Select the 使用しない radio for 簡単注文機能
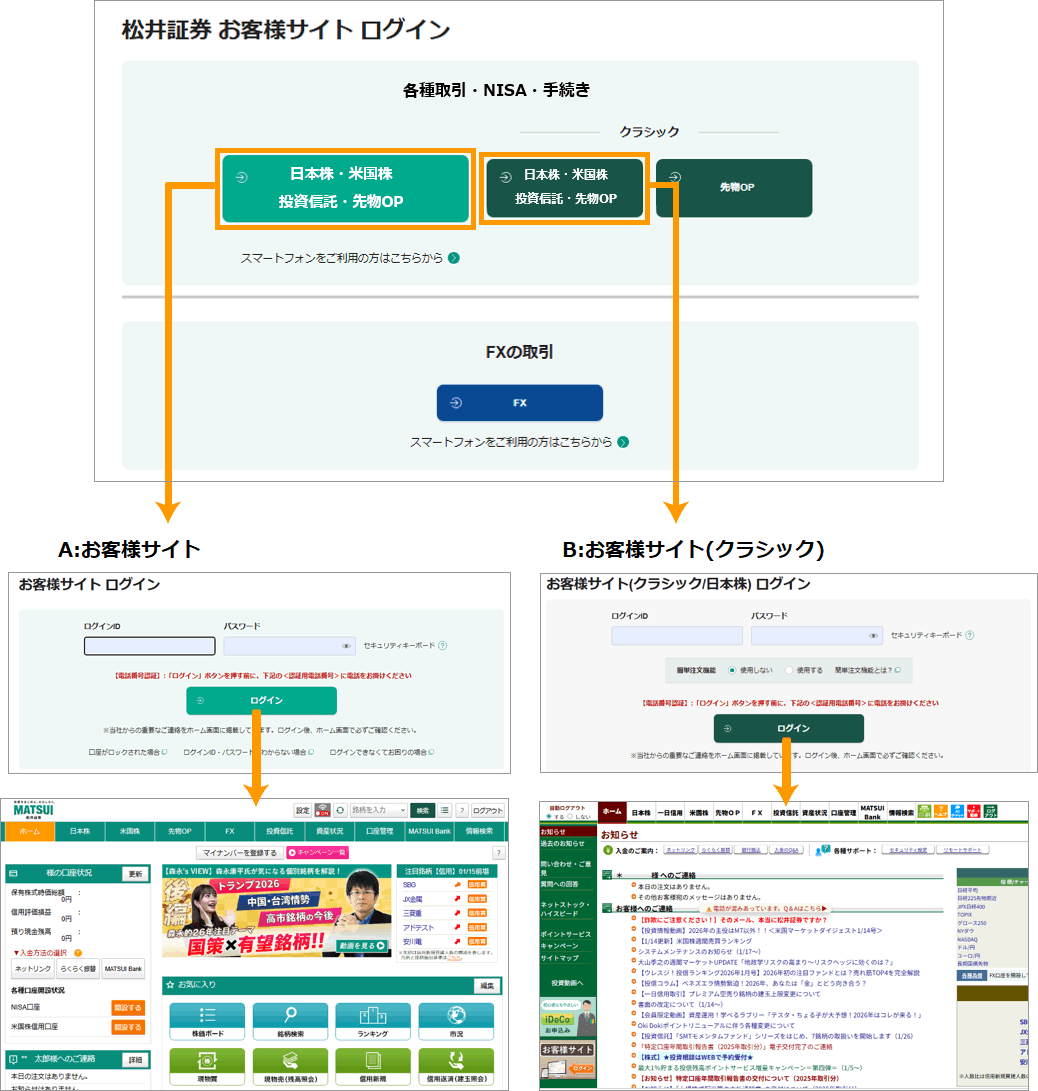1038x1091 pixels. [732, 670]
